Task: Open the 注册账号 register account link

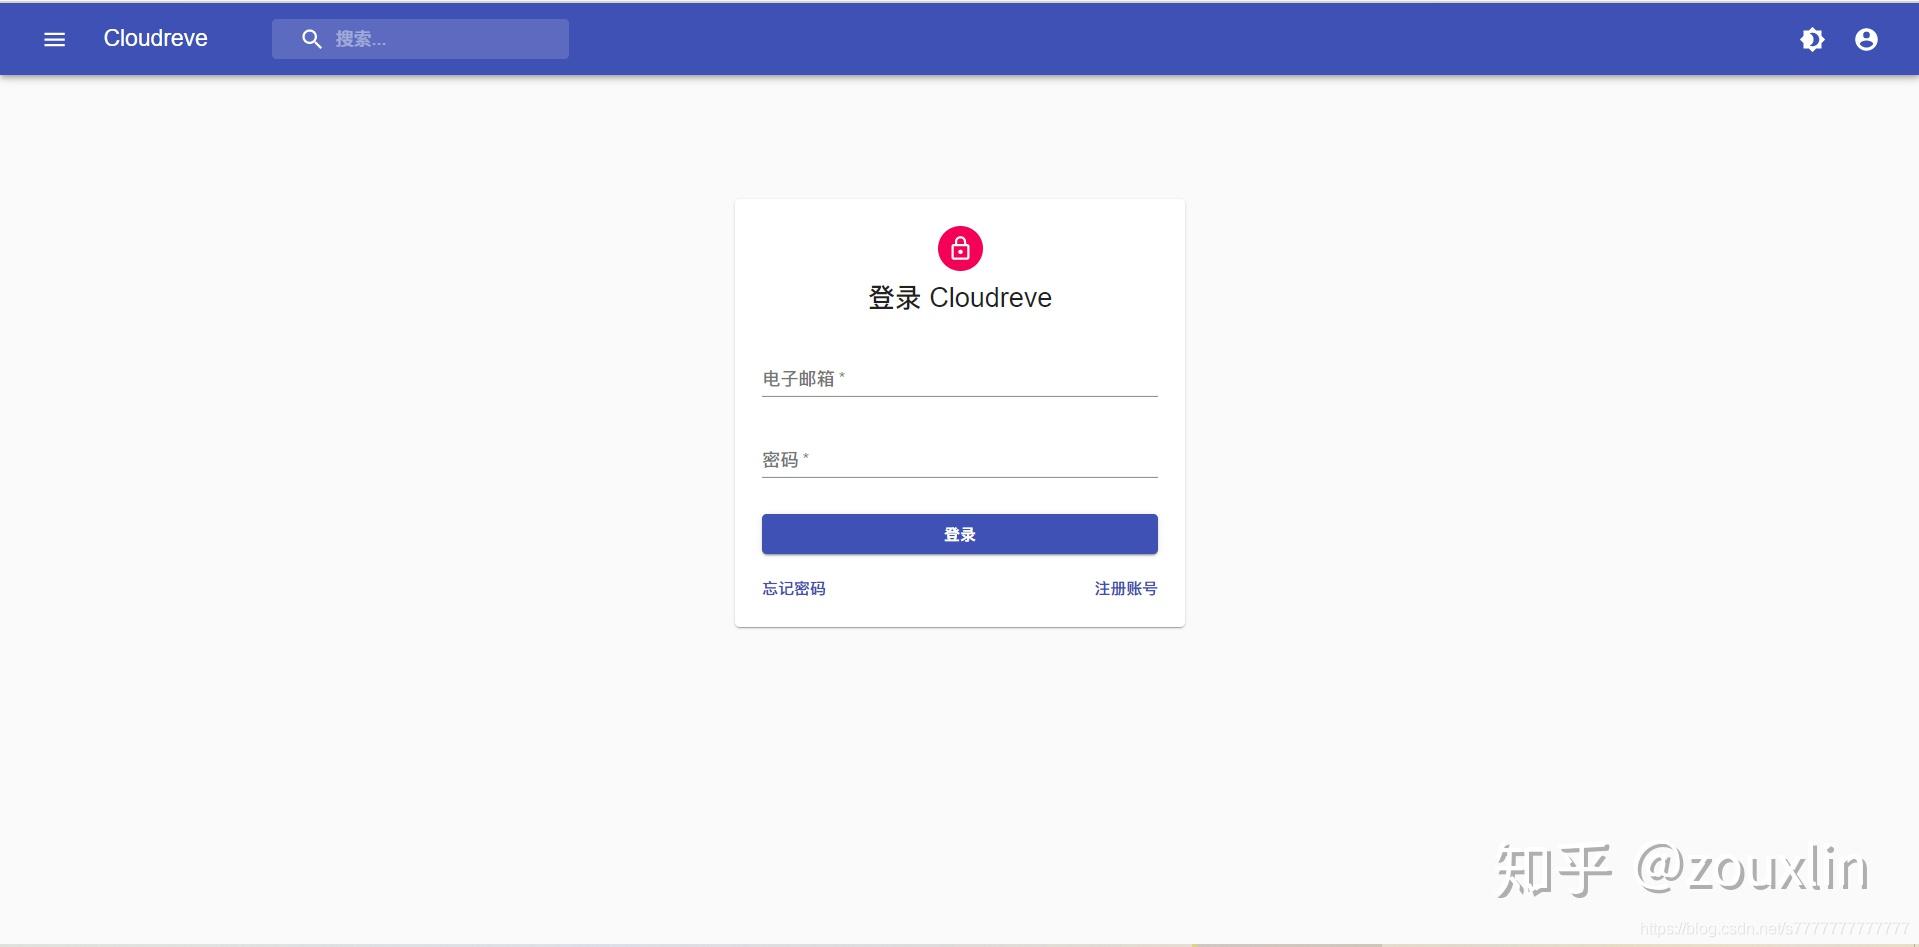Action: 1126,589
